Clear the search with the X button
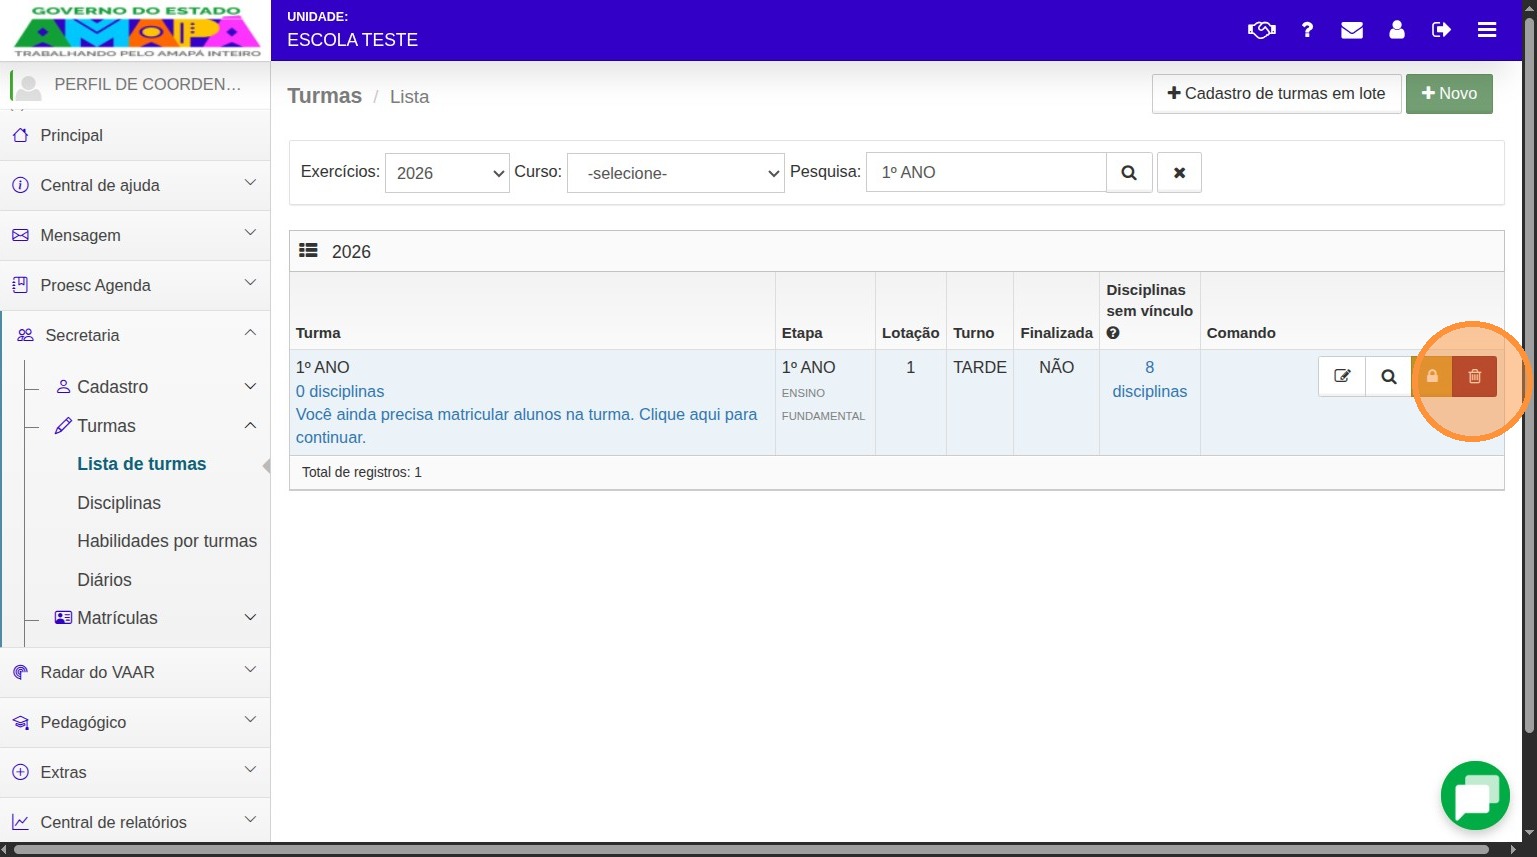The height and width of the screenshot is (857, 1537). pos(1179,172)
